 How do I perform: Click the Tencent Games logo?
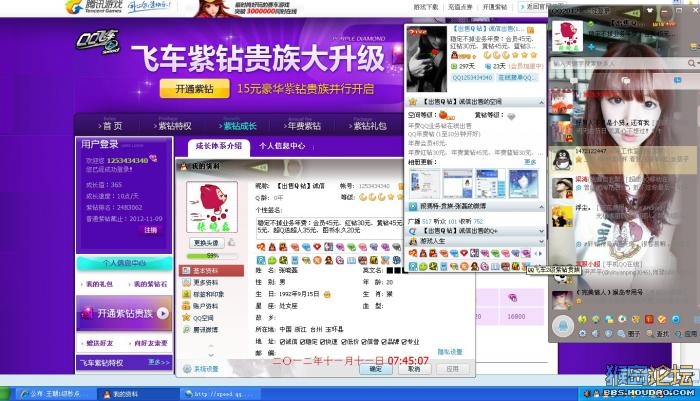tap(94, 6)
